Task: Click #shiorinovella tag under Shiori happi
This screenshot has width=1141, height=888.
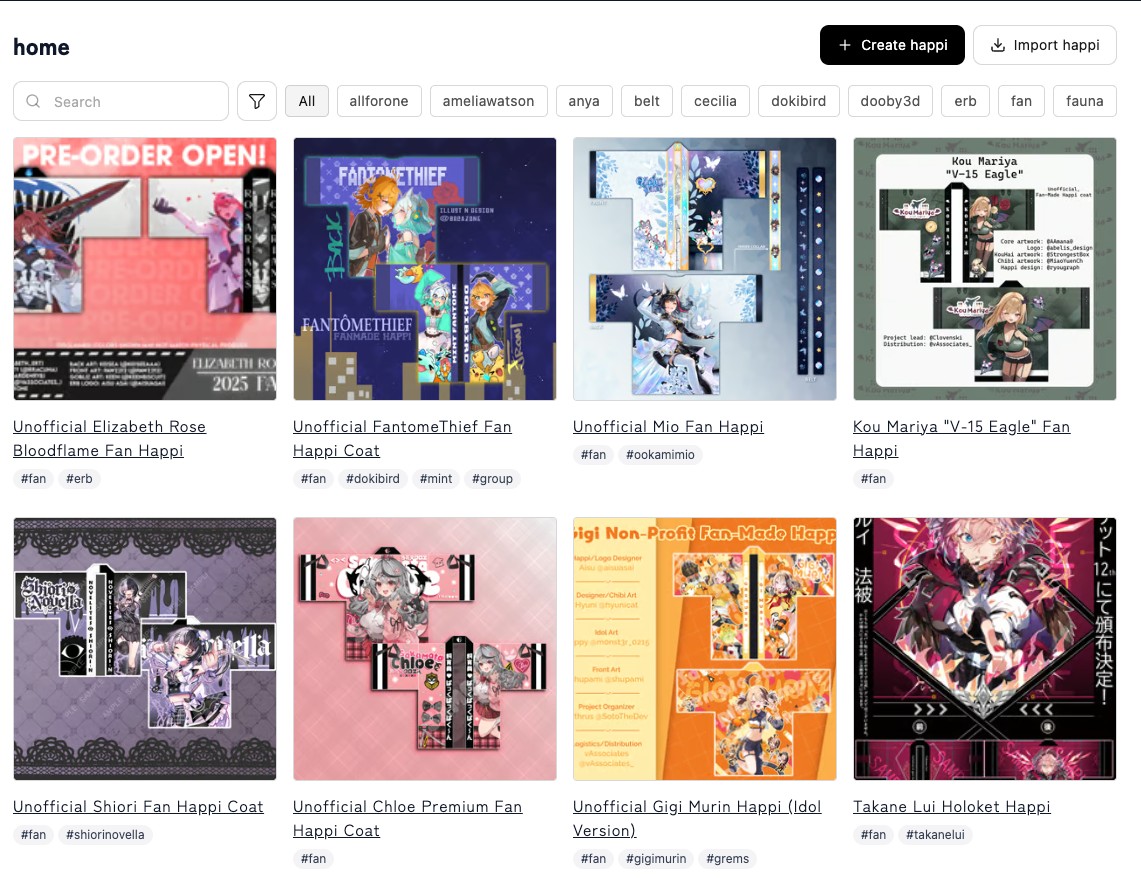Action: tap(105, 834)
